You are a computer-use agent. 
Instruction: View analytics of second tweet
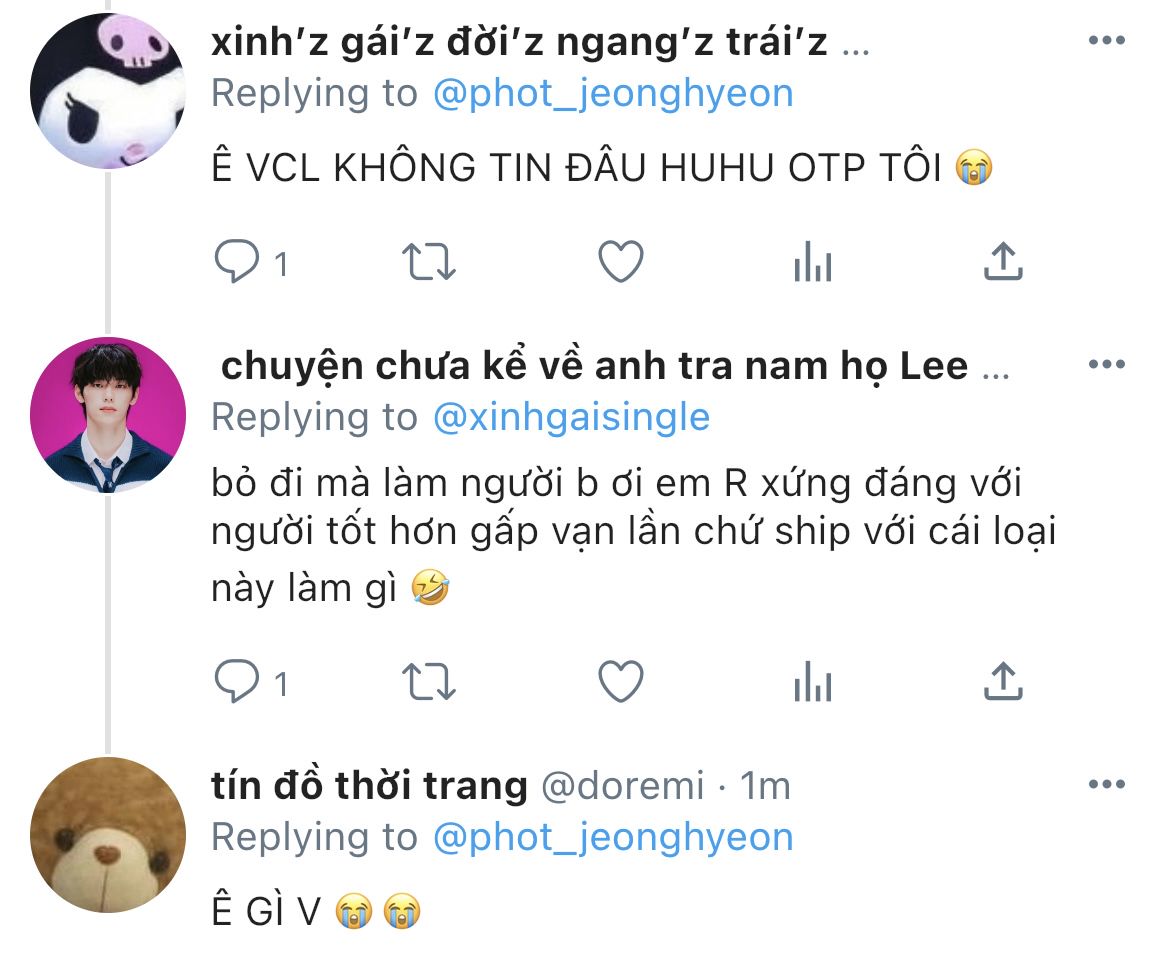813,682
